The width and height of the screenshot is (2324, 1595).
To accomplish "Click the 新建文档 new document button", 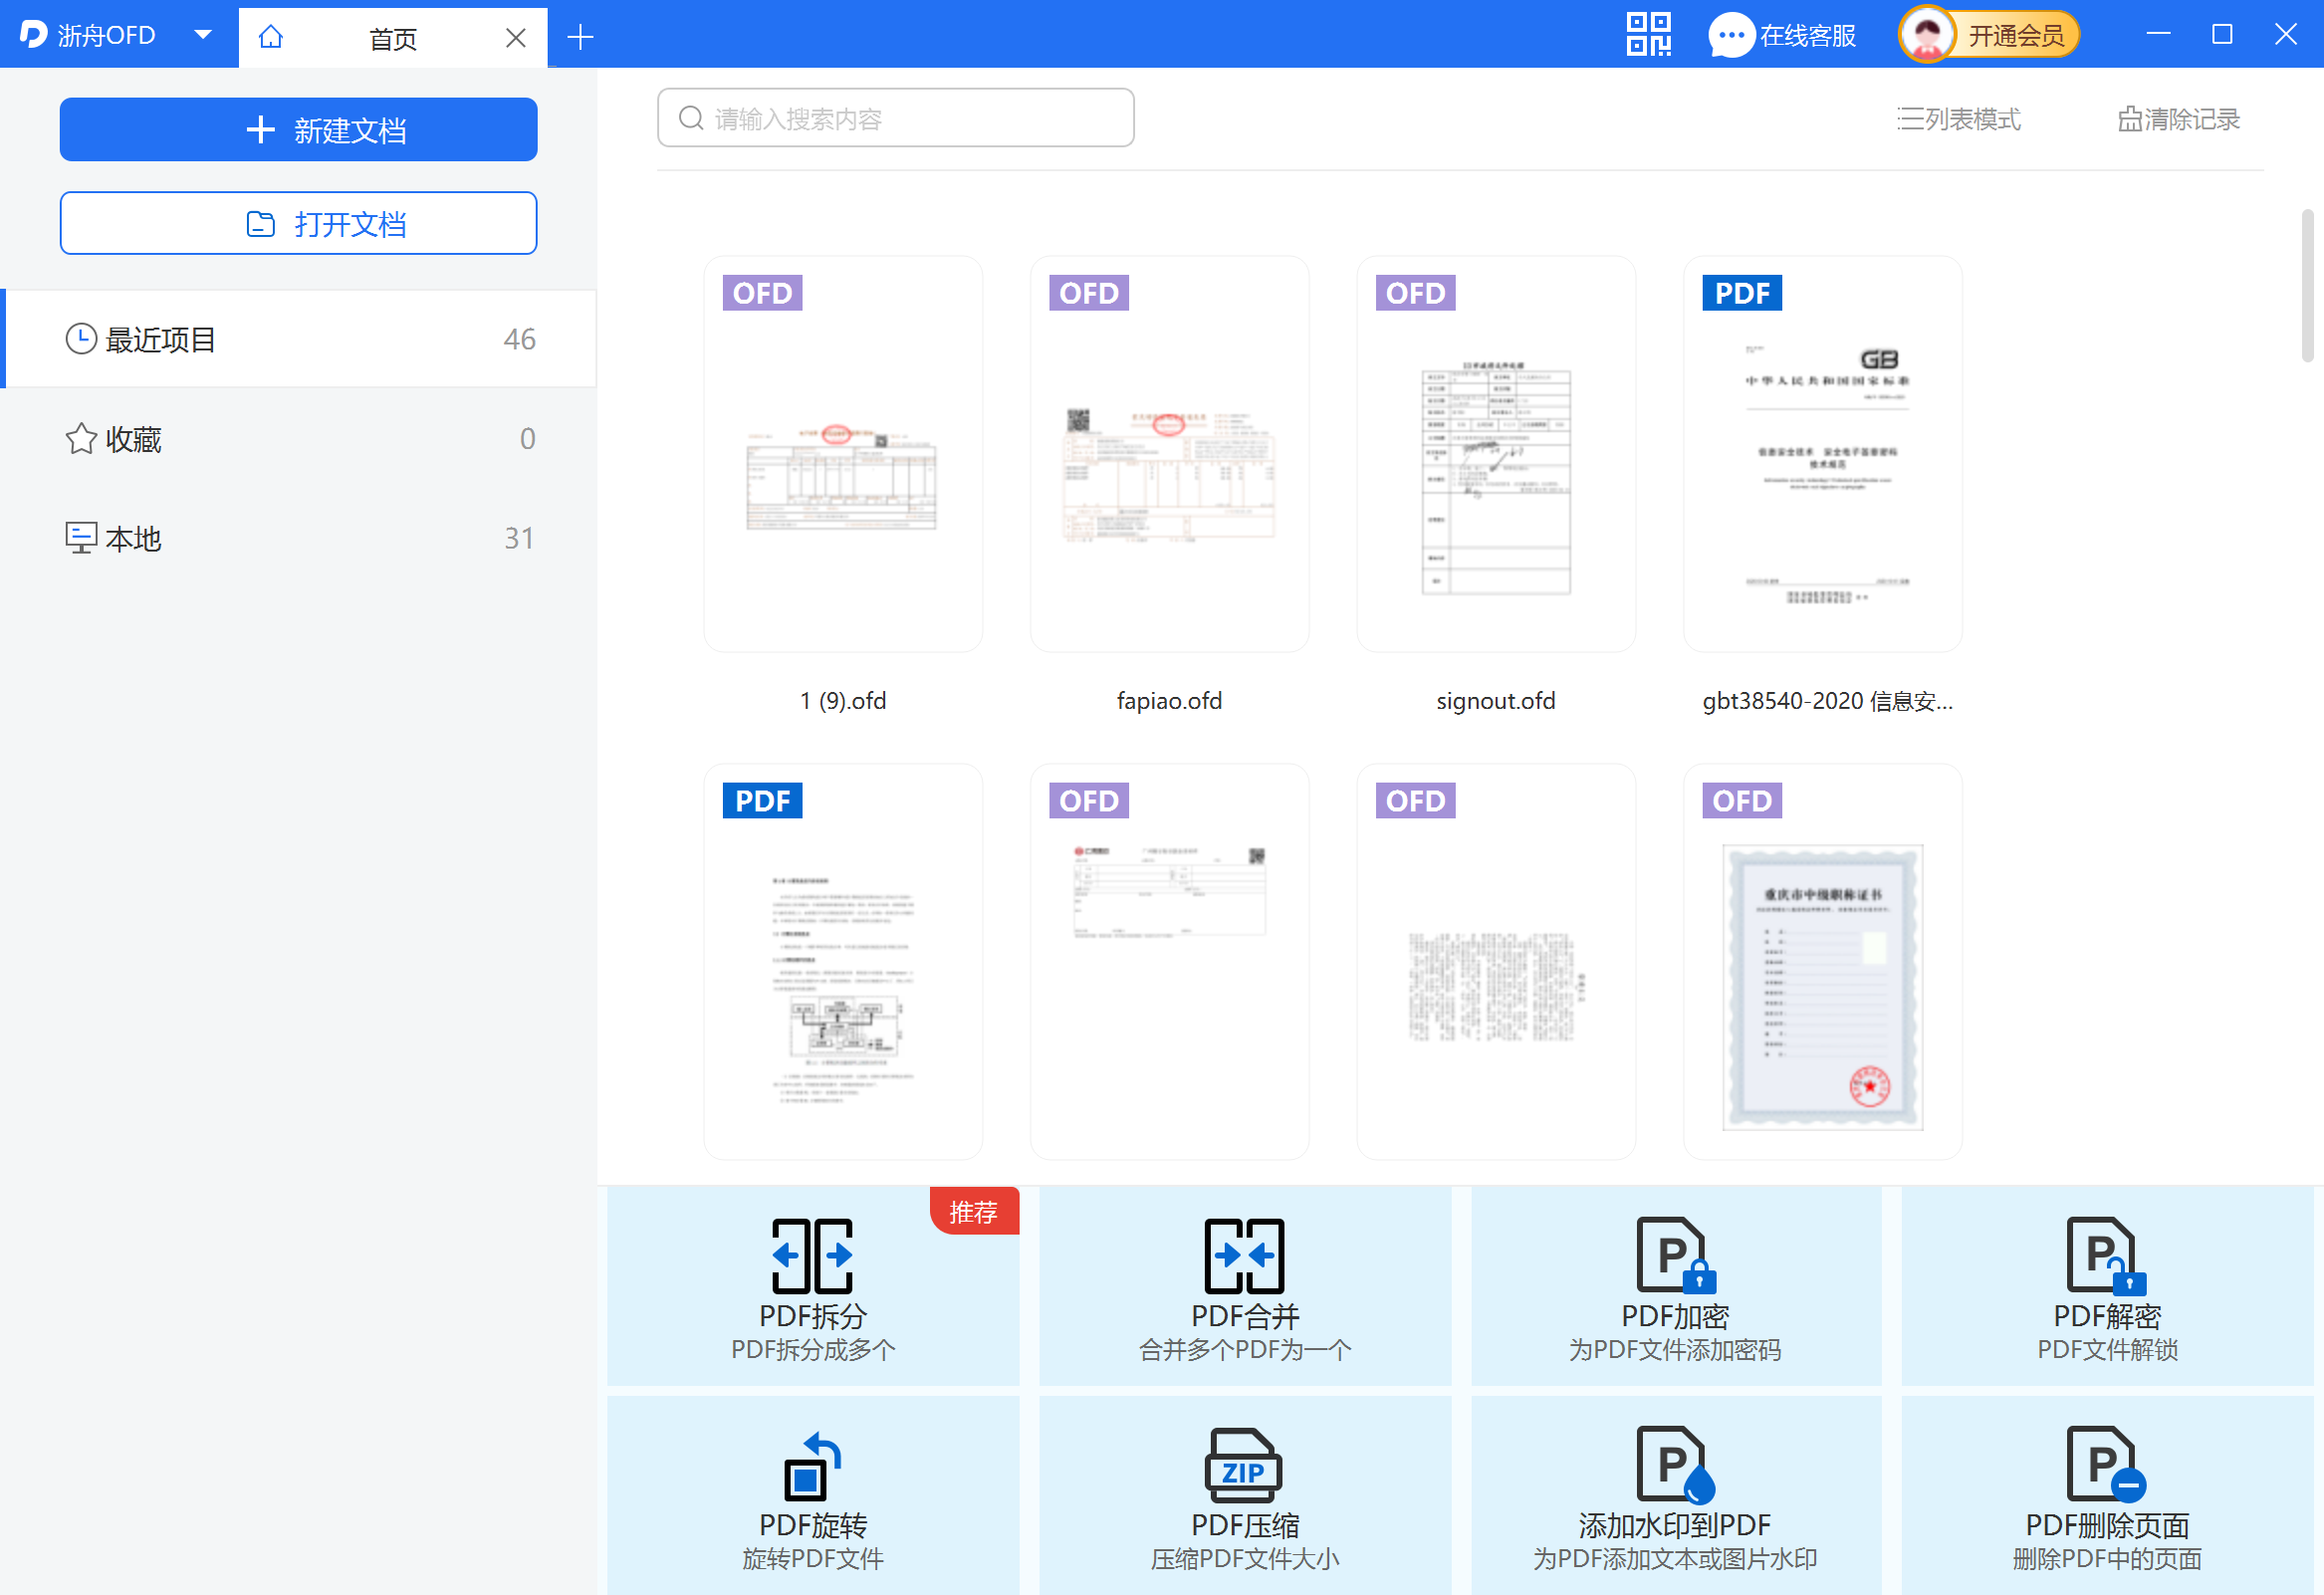I will click(298, 130).
